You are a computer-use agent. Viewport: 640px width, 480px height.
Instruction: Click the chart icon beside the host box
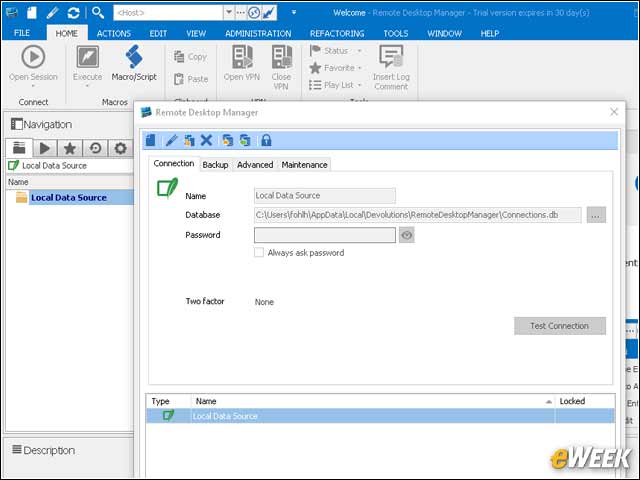tap(269, 13)
